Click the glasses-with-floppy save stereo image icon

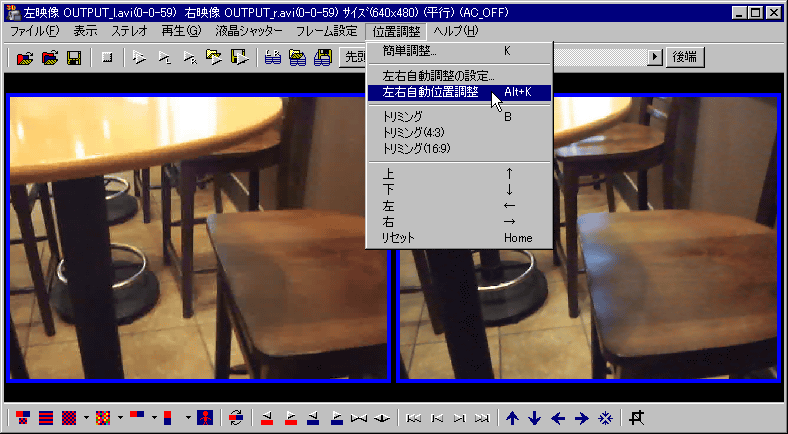[323, 57]
